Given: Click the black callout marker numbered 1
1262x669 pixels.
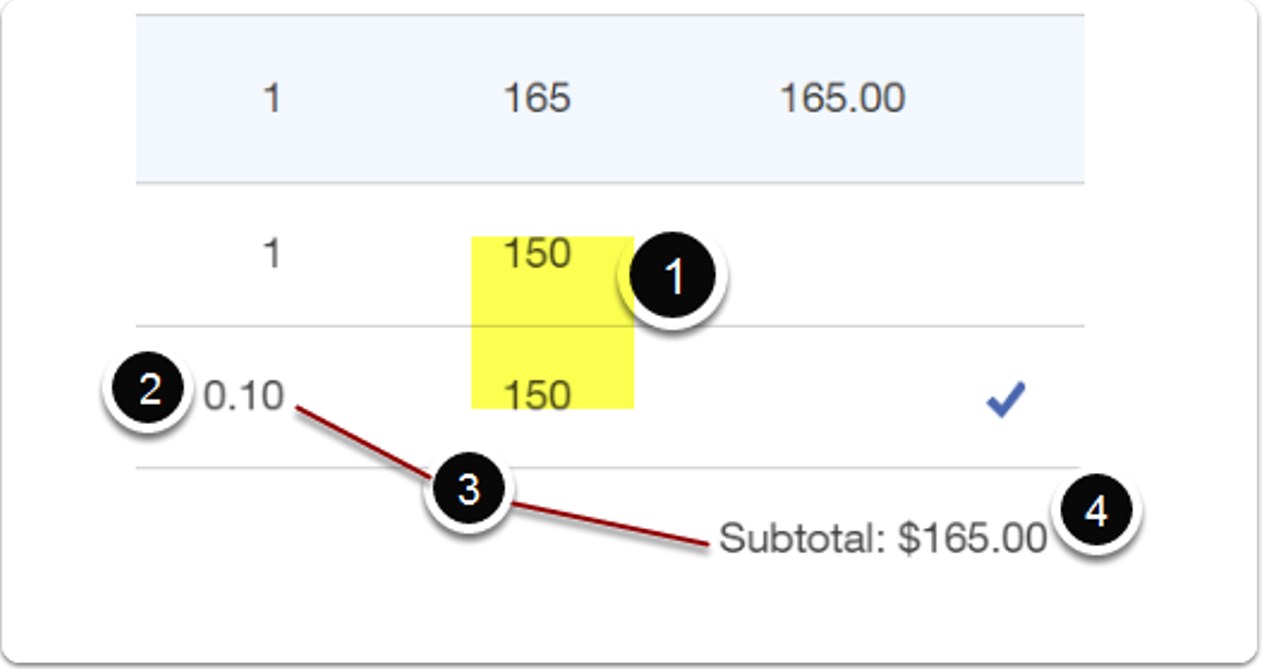Looking at the screenshot, I should point(673,277).
